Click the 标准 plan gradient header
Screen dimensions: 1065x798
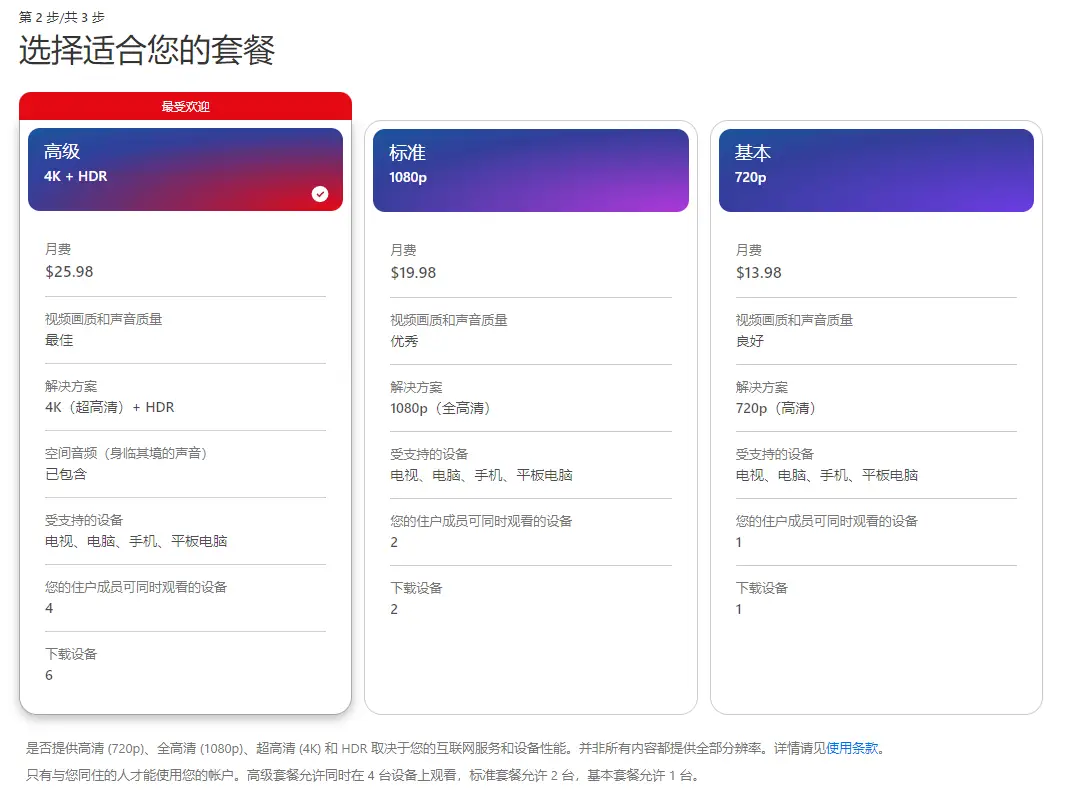coord(531,170)
